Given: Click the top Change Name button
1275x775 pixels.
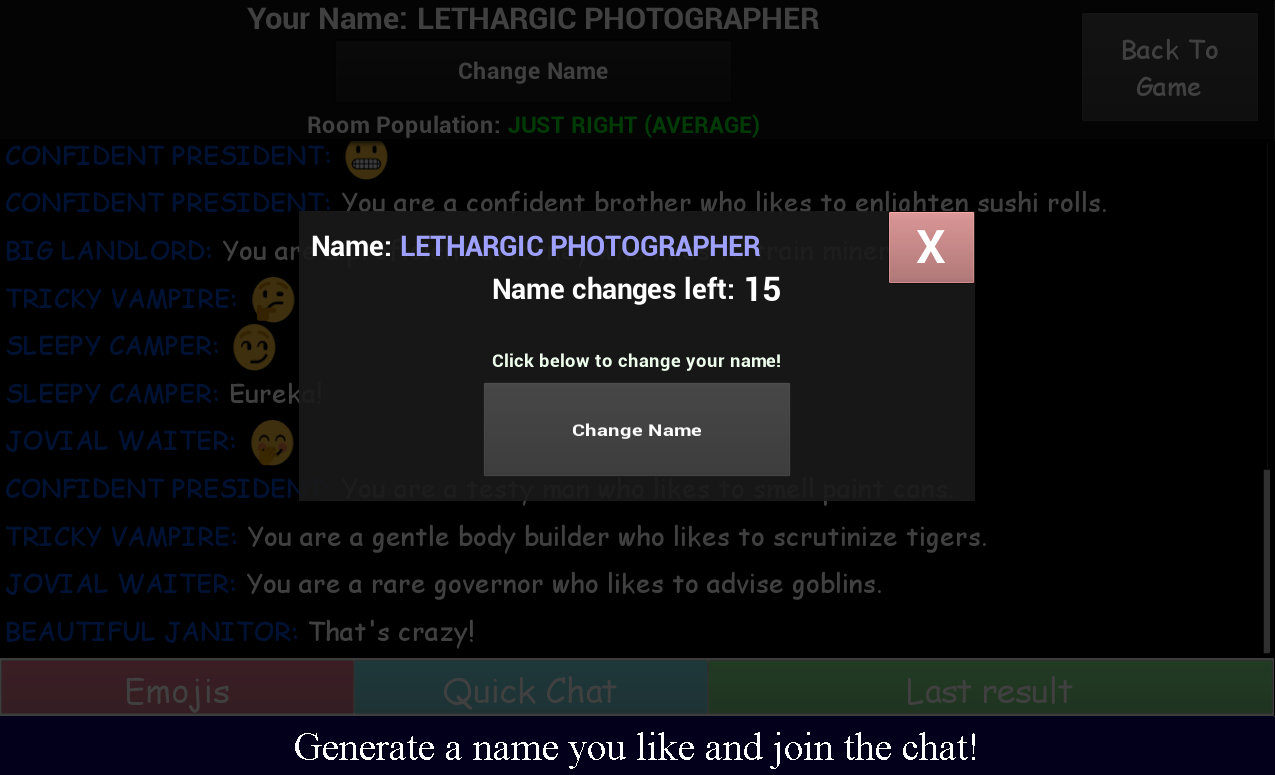Looking at the screenshot, I should [533, 71].
